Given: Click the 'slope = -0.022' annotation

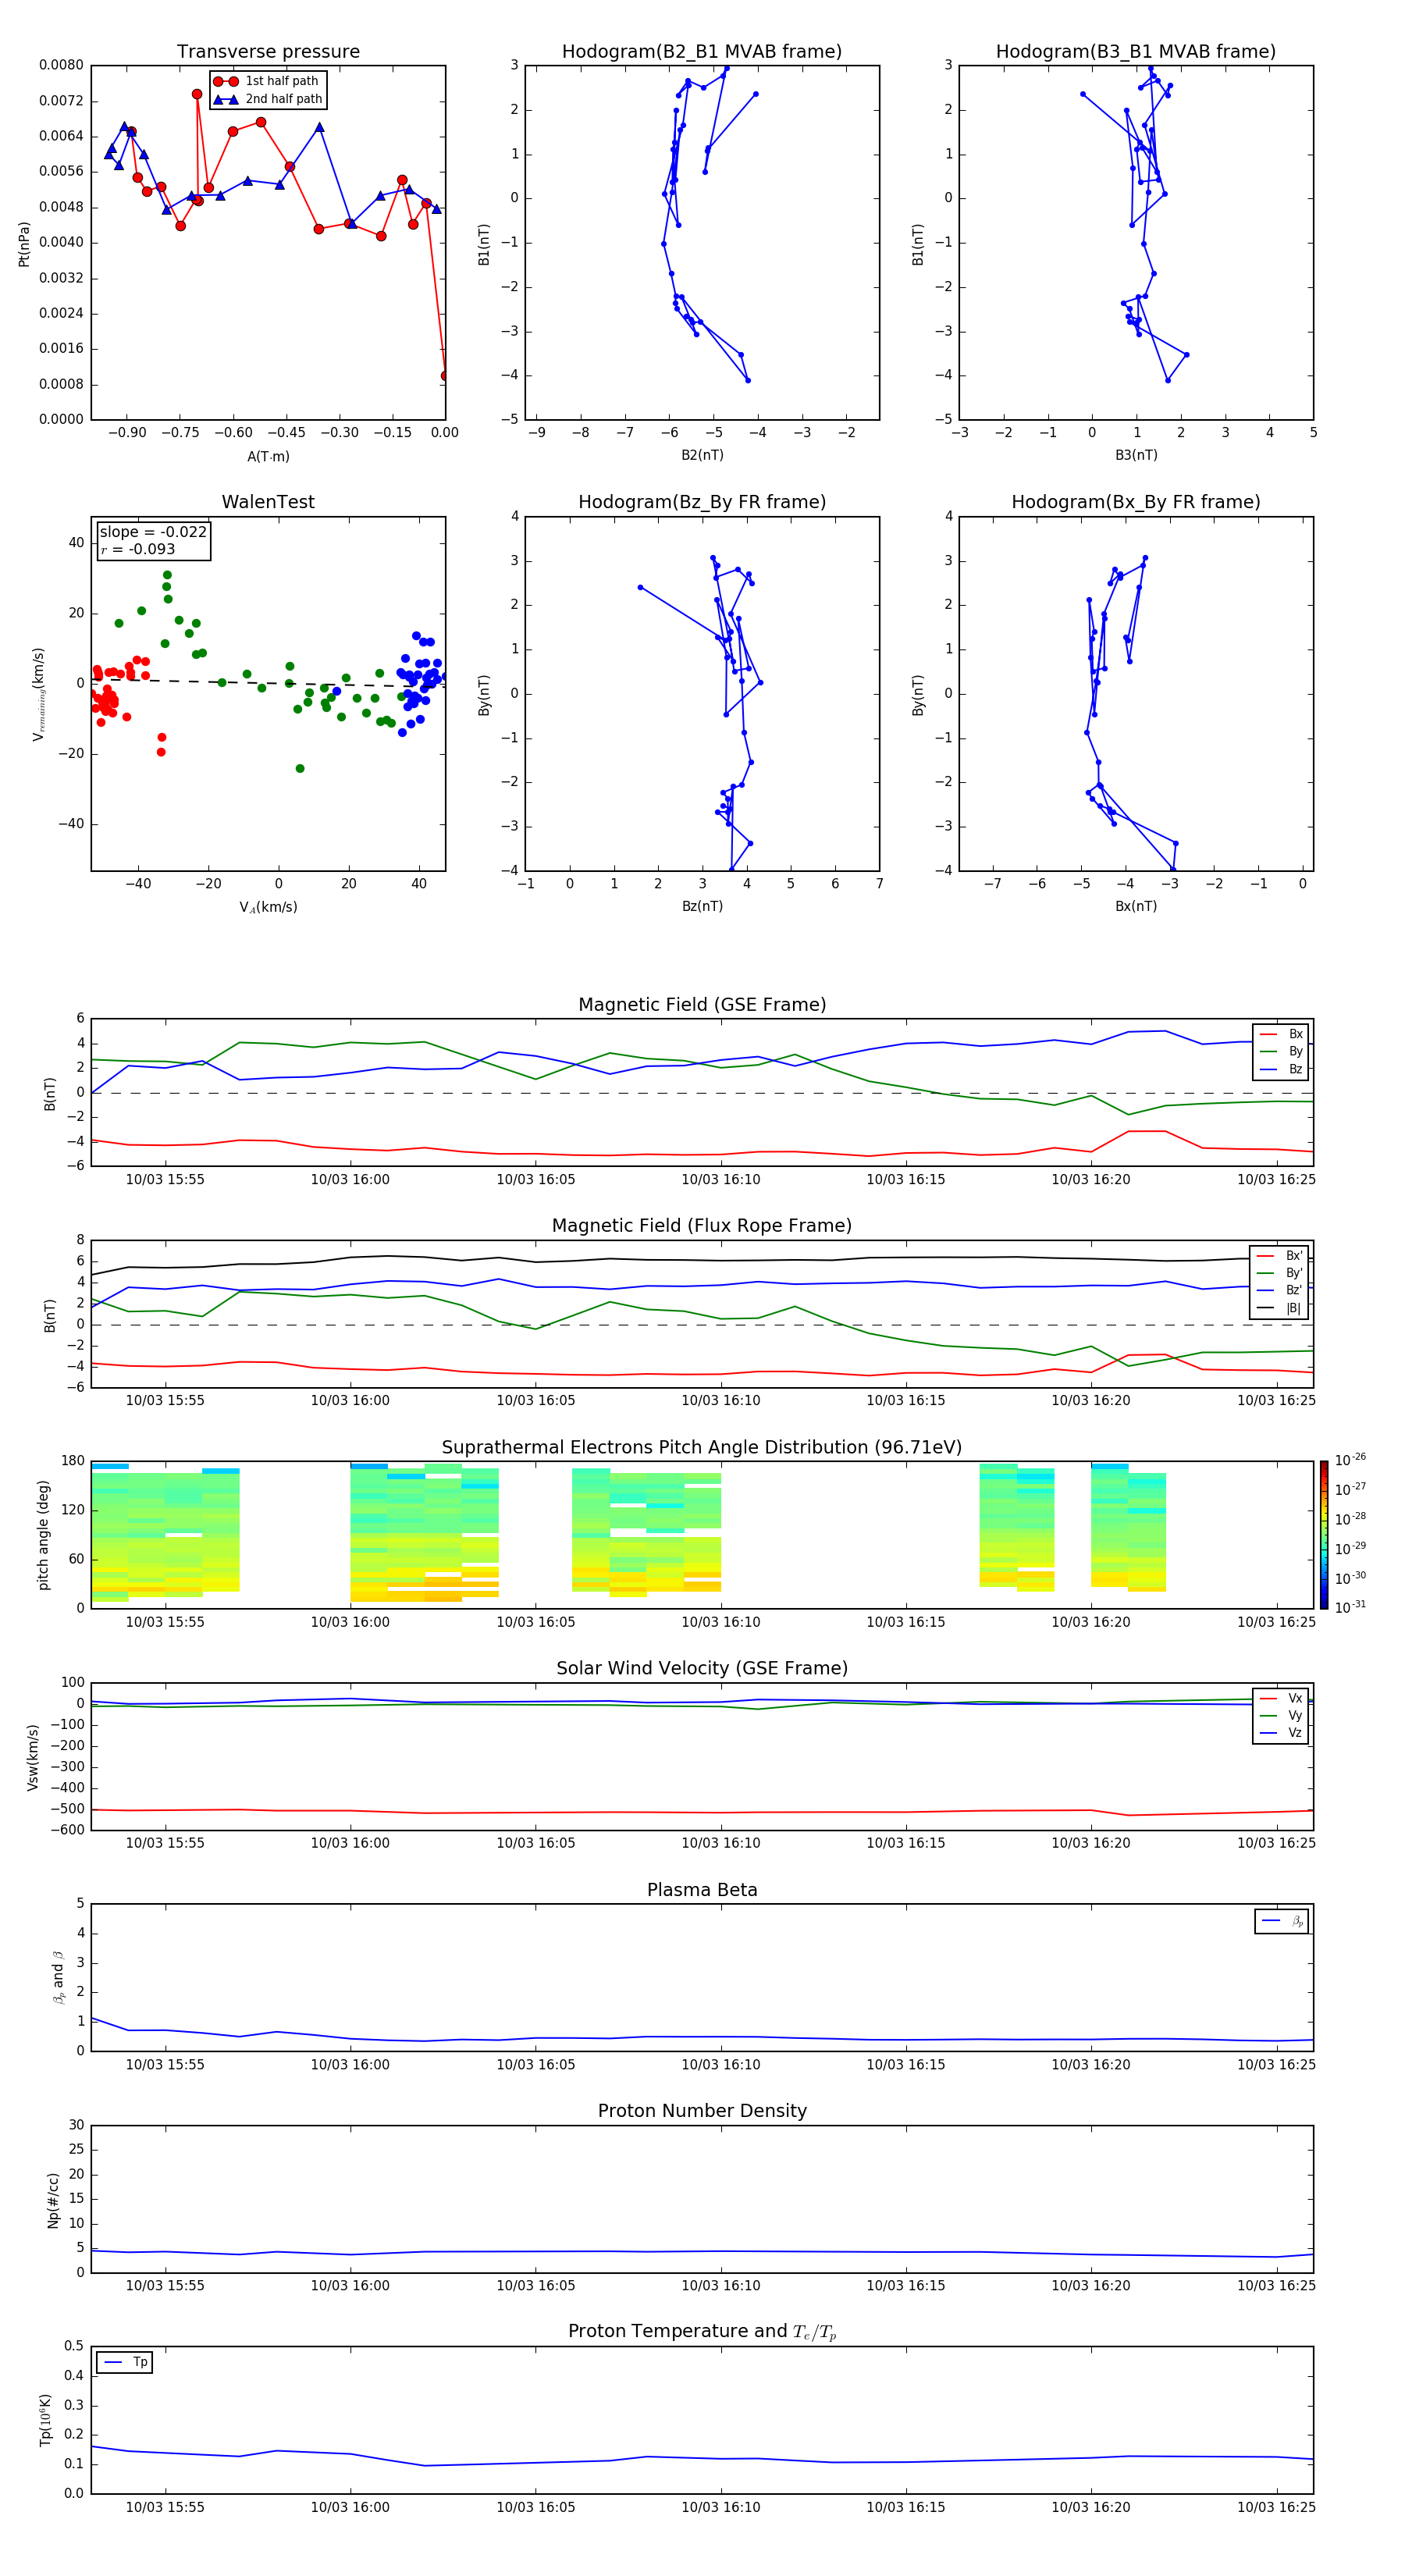Looking at the screenshot, I should pos(153,532).
